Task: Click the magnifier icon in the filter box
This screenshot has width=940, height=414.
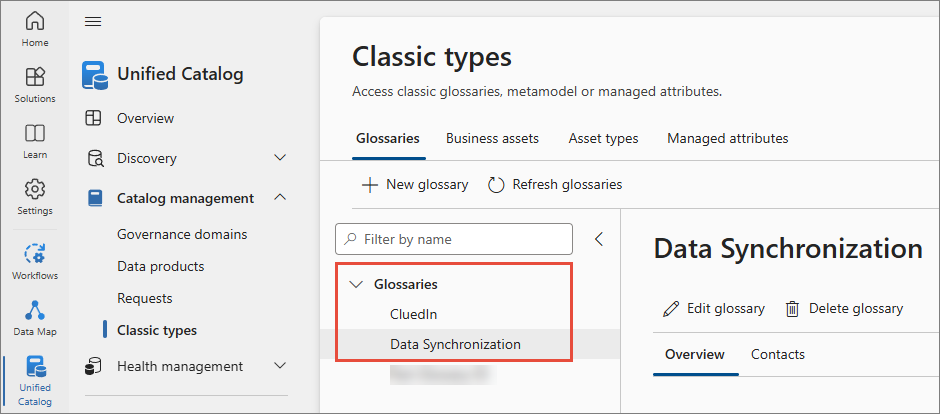Action: coord(350,239)
